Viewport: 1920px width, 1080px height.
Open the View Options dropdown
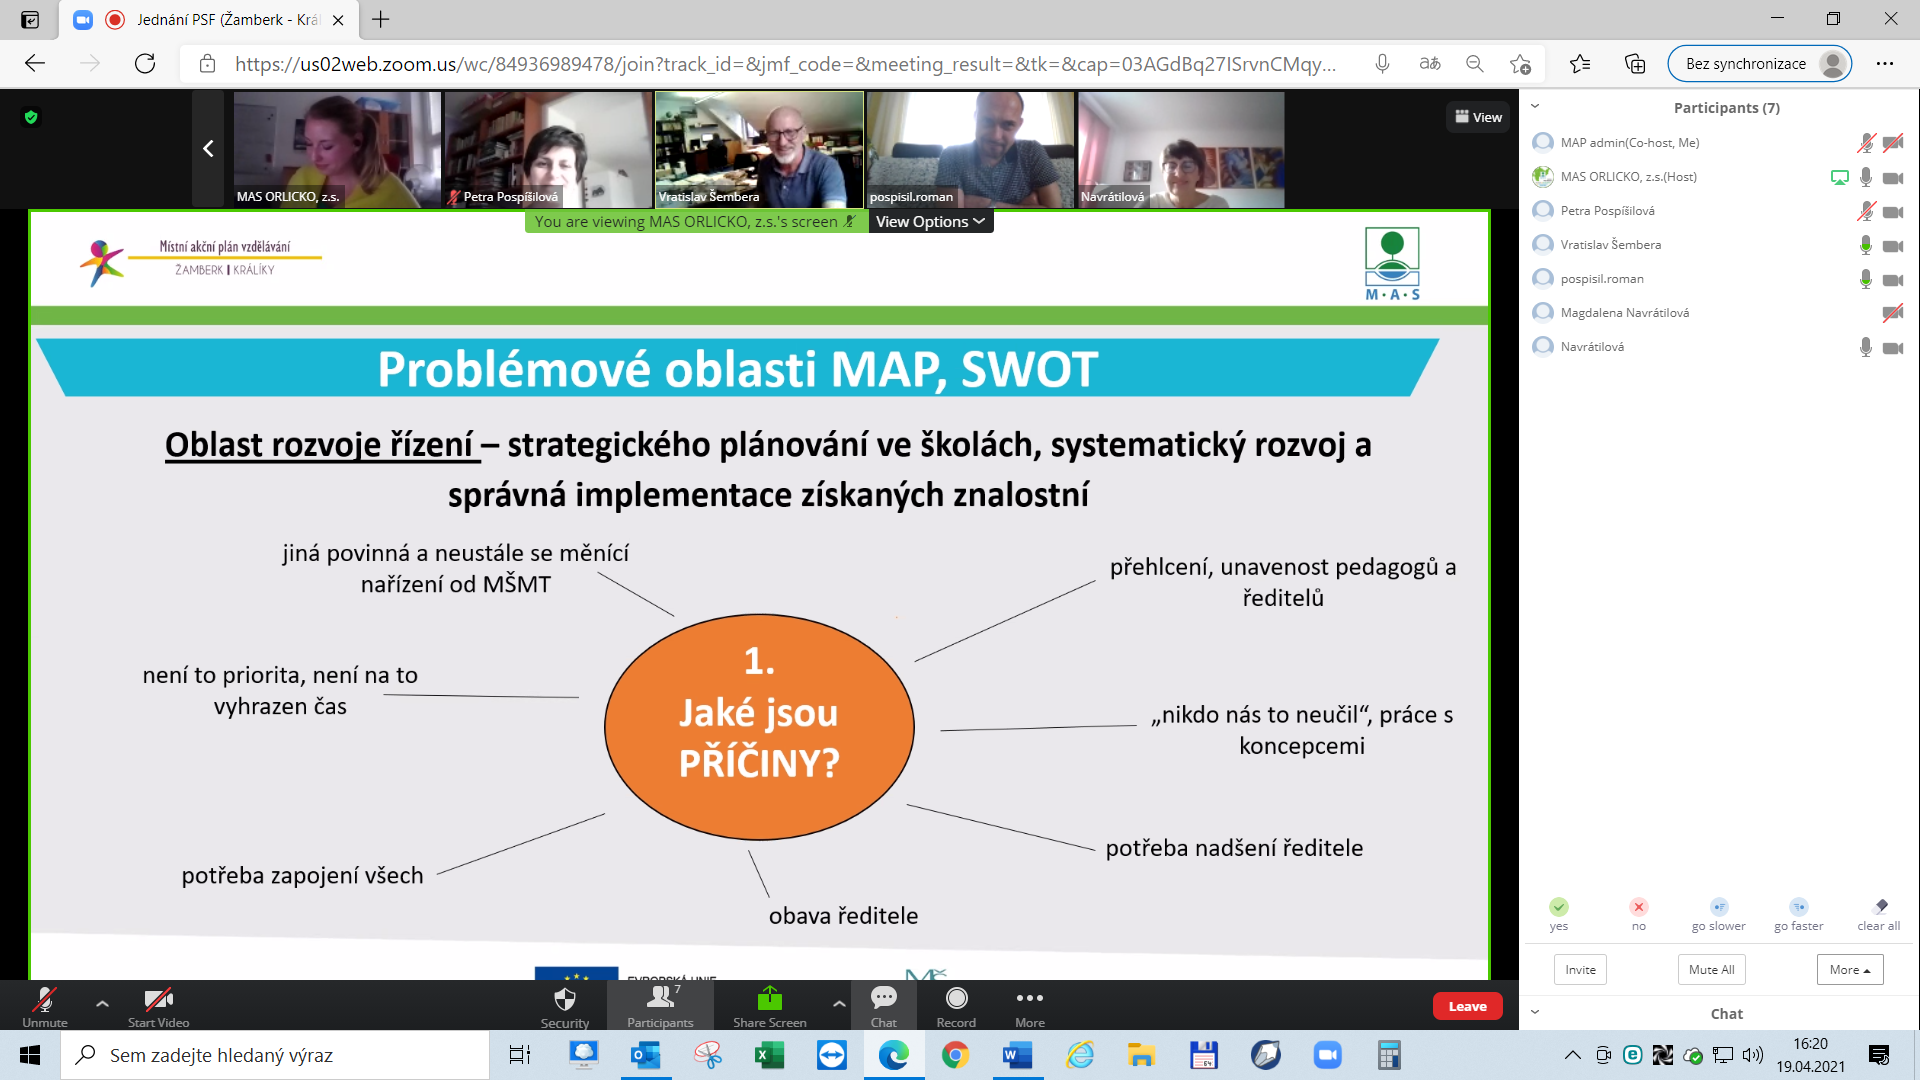click(929, 221)
